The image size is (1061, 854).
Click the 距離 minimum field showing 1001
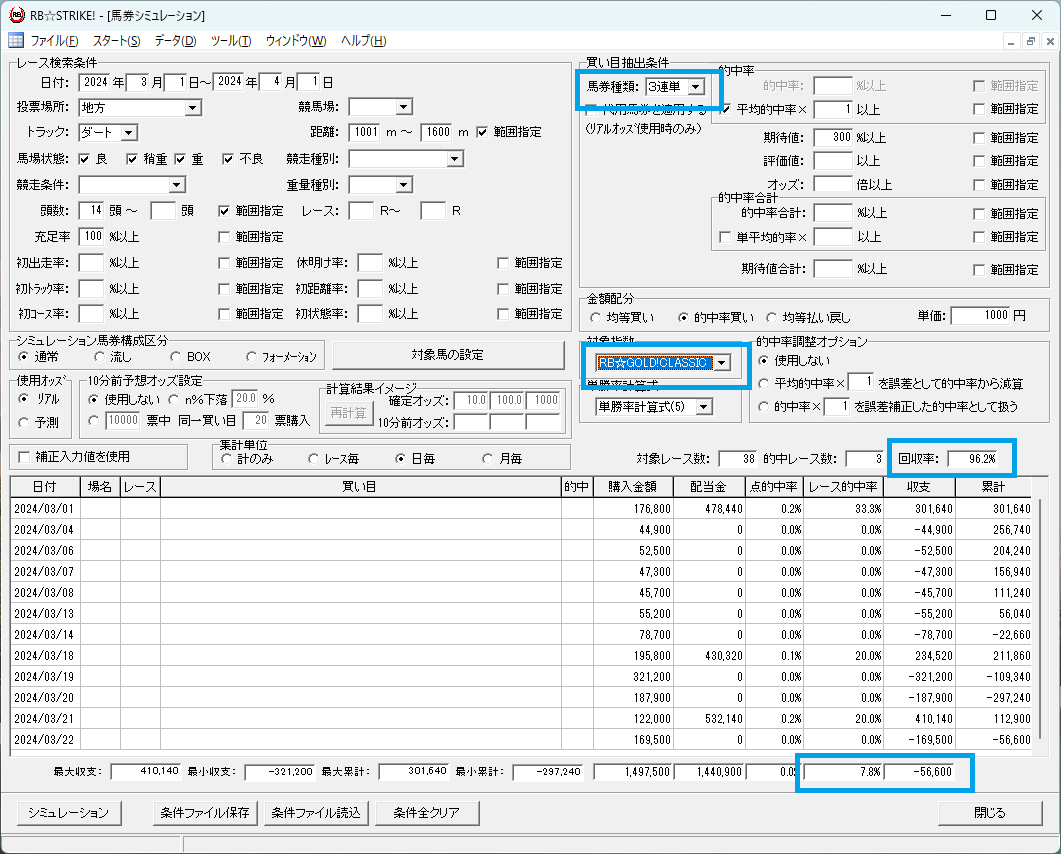click(x=365, y=132)
